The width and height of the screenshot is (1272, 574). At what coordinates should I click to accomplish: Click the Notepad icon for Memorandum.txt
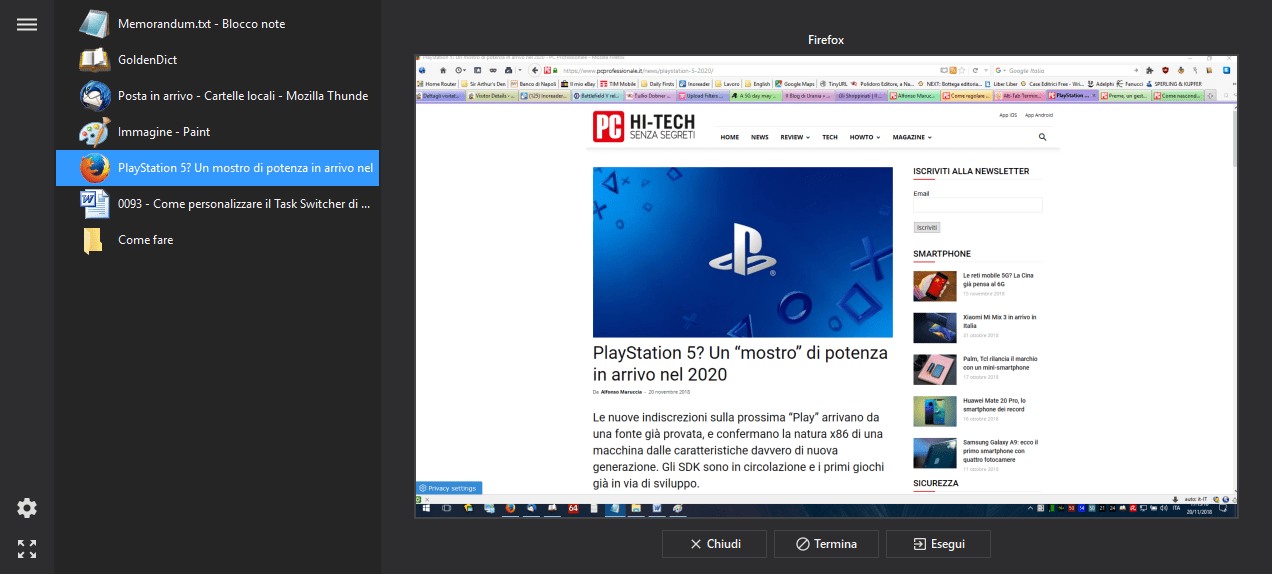click(x=94, y=24)
